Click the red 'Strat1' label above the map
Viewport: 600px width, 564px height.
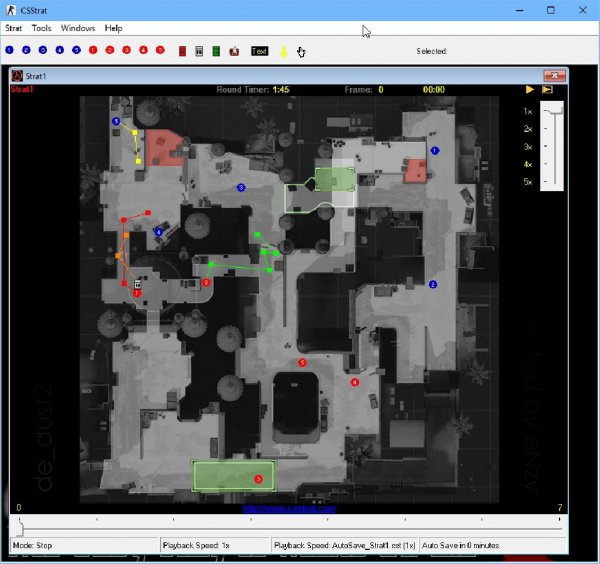[22, 89]
